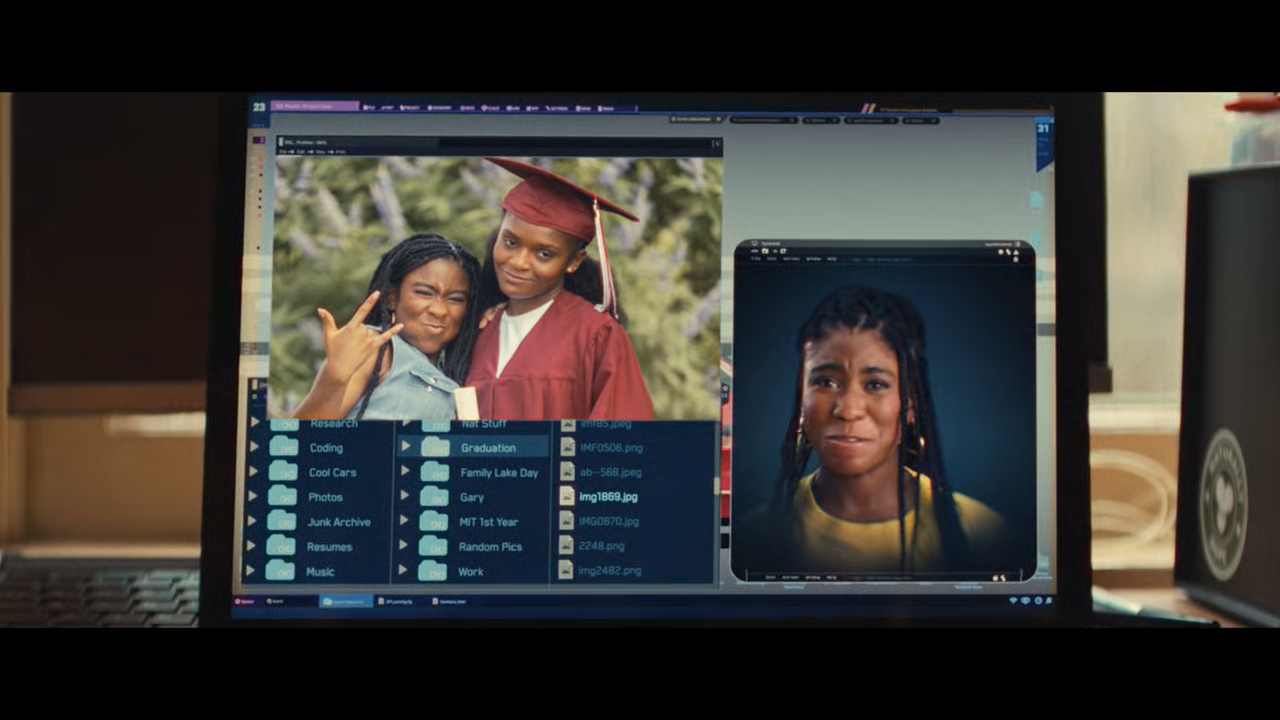Expand the Coding folder arrow
Screen dimensions: 1280x720
click(255, 447)
